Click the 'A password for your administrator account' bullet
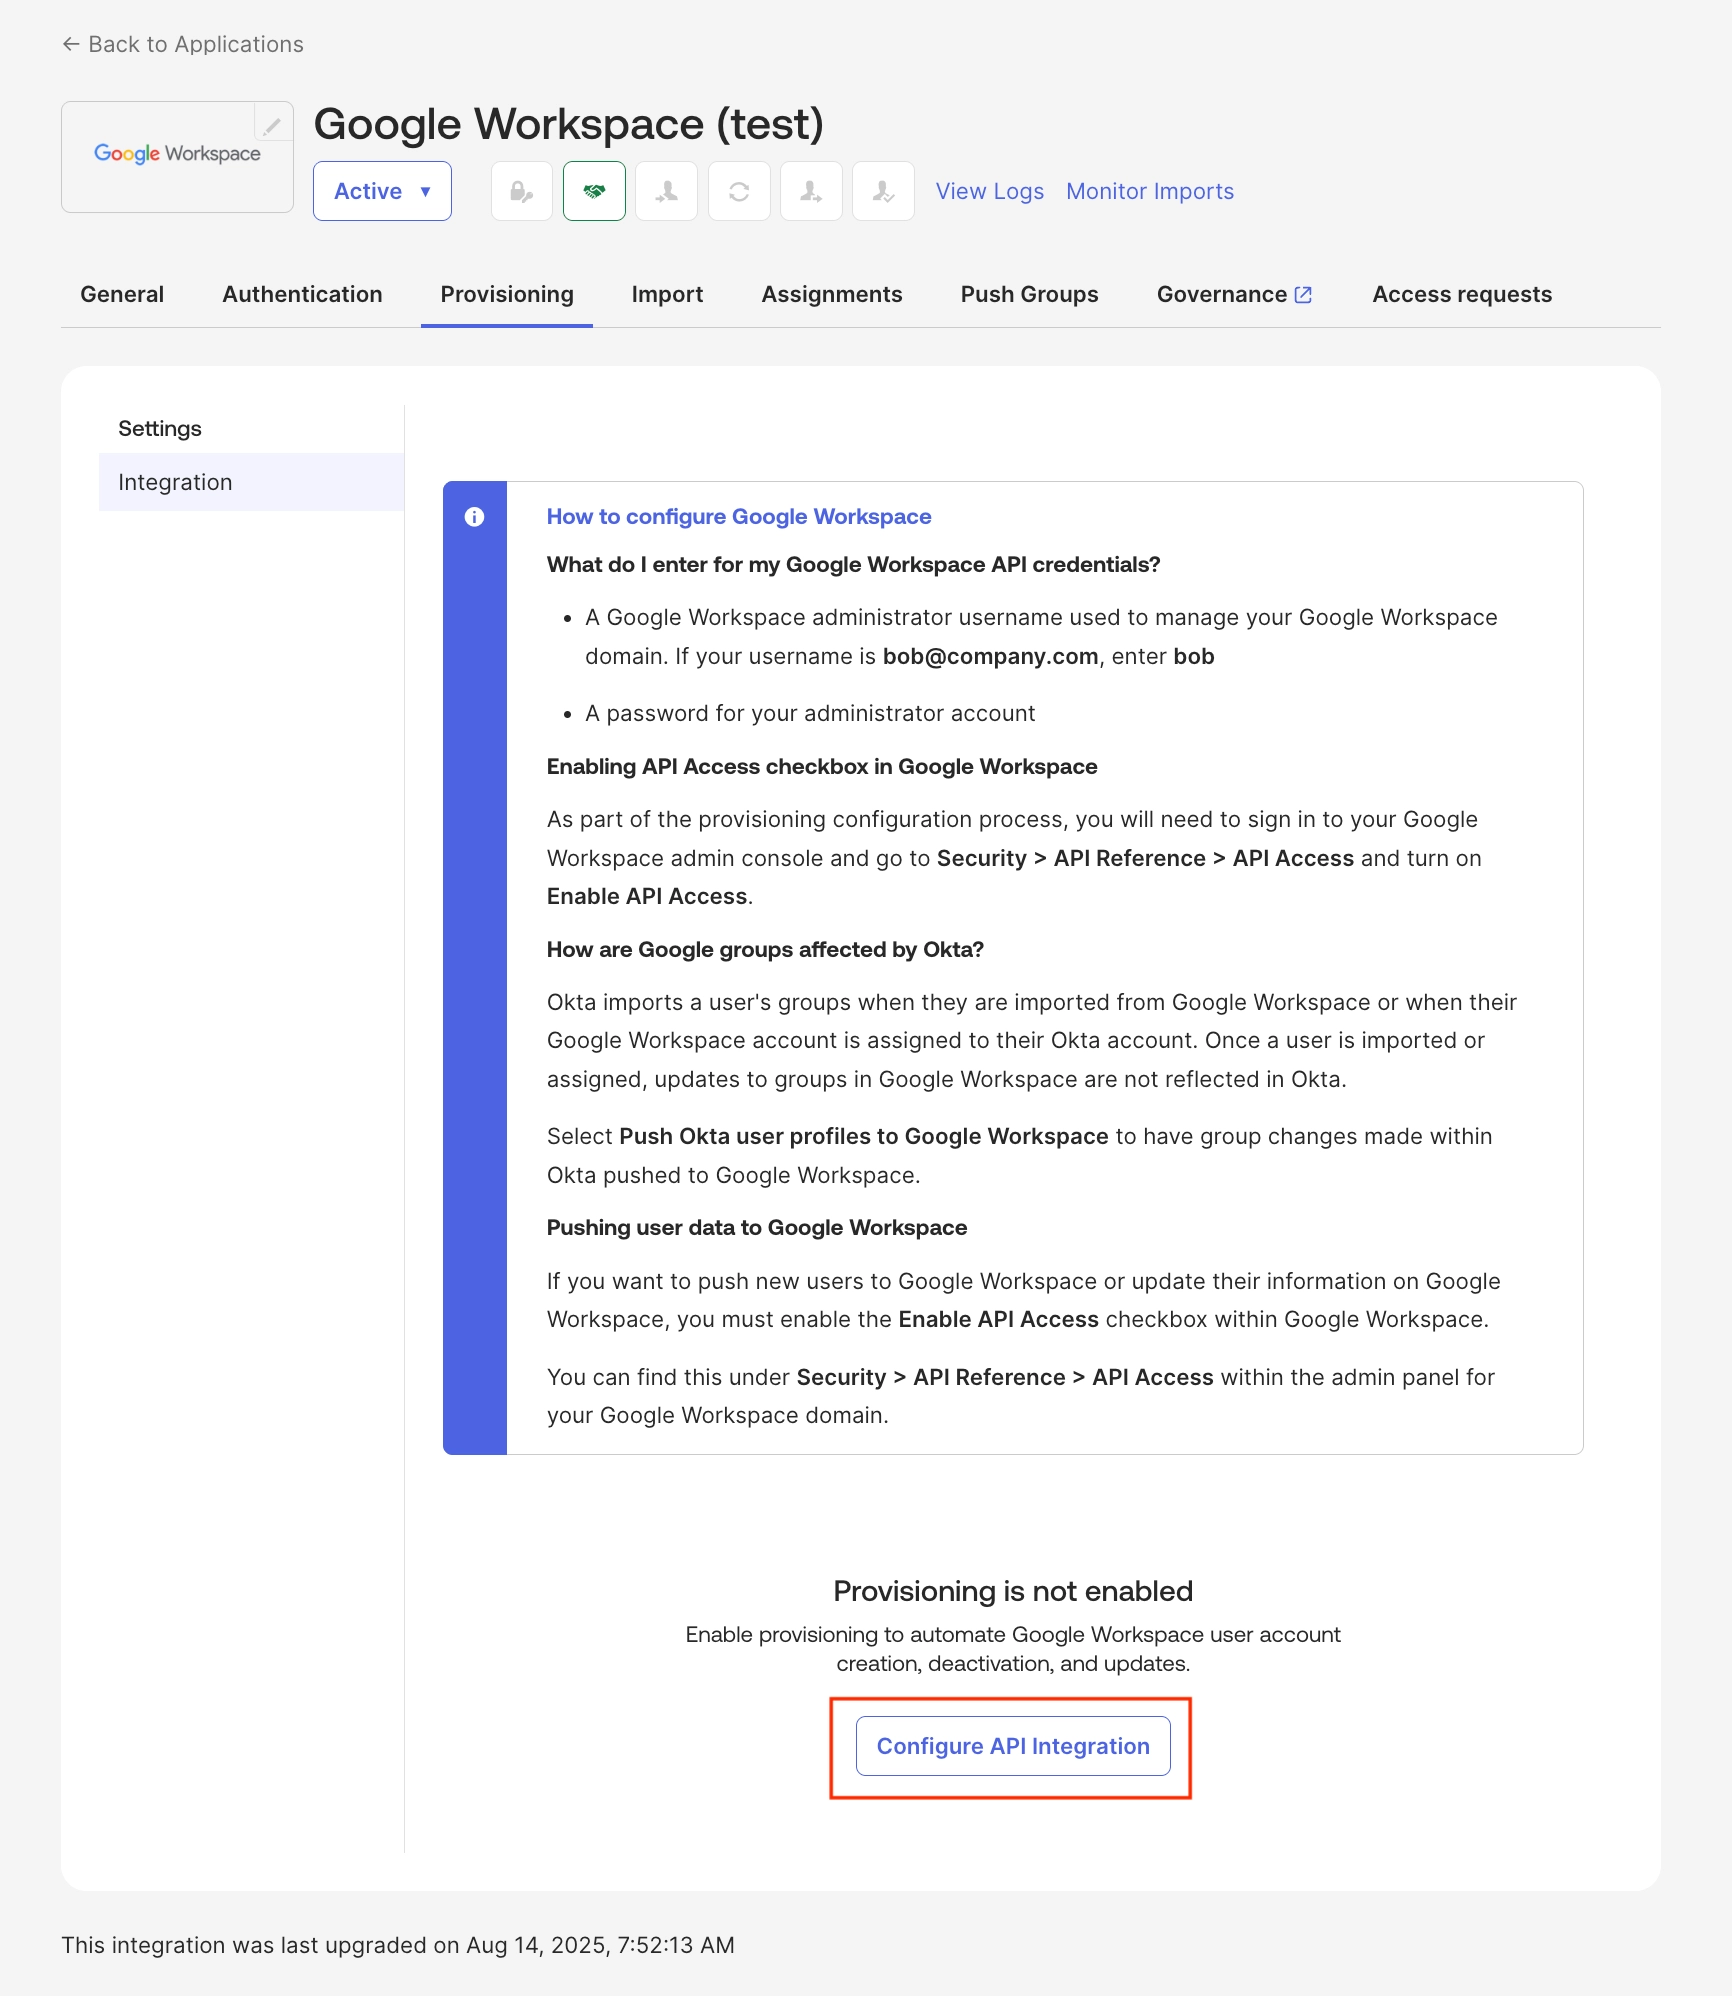The image size is (1732, 1996). (x=810, y=714)
